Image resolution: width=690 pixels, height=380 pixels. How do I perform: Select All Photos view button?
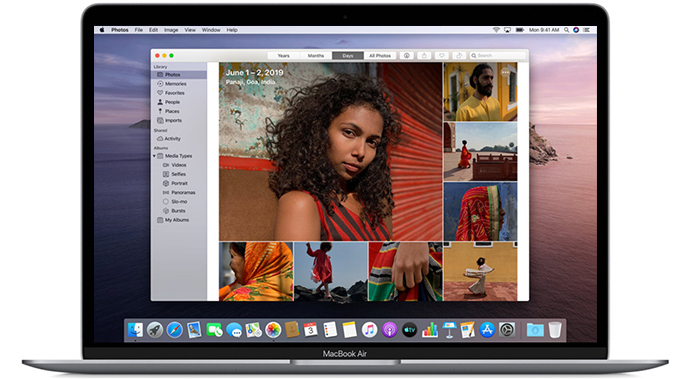(380, 56)
